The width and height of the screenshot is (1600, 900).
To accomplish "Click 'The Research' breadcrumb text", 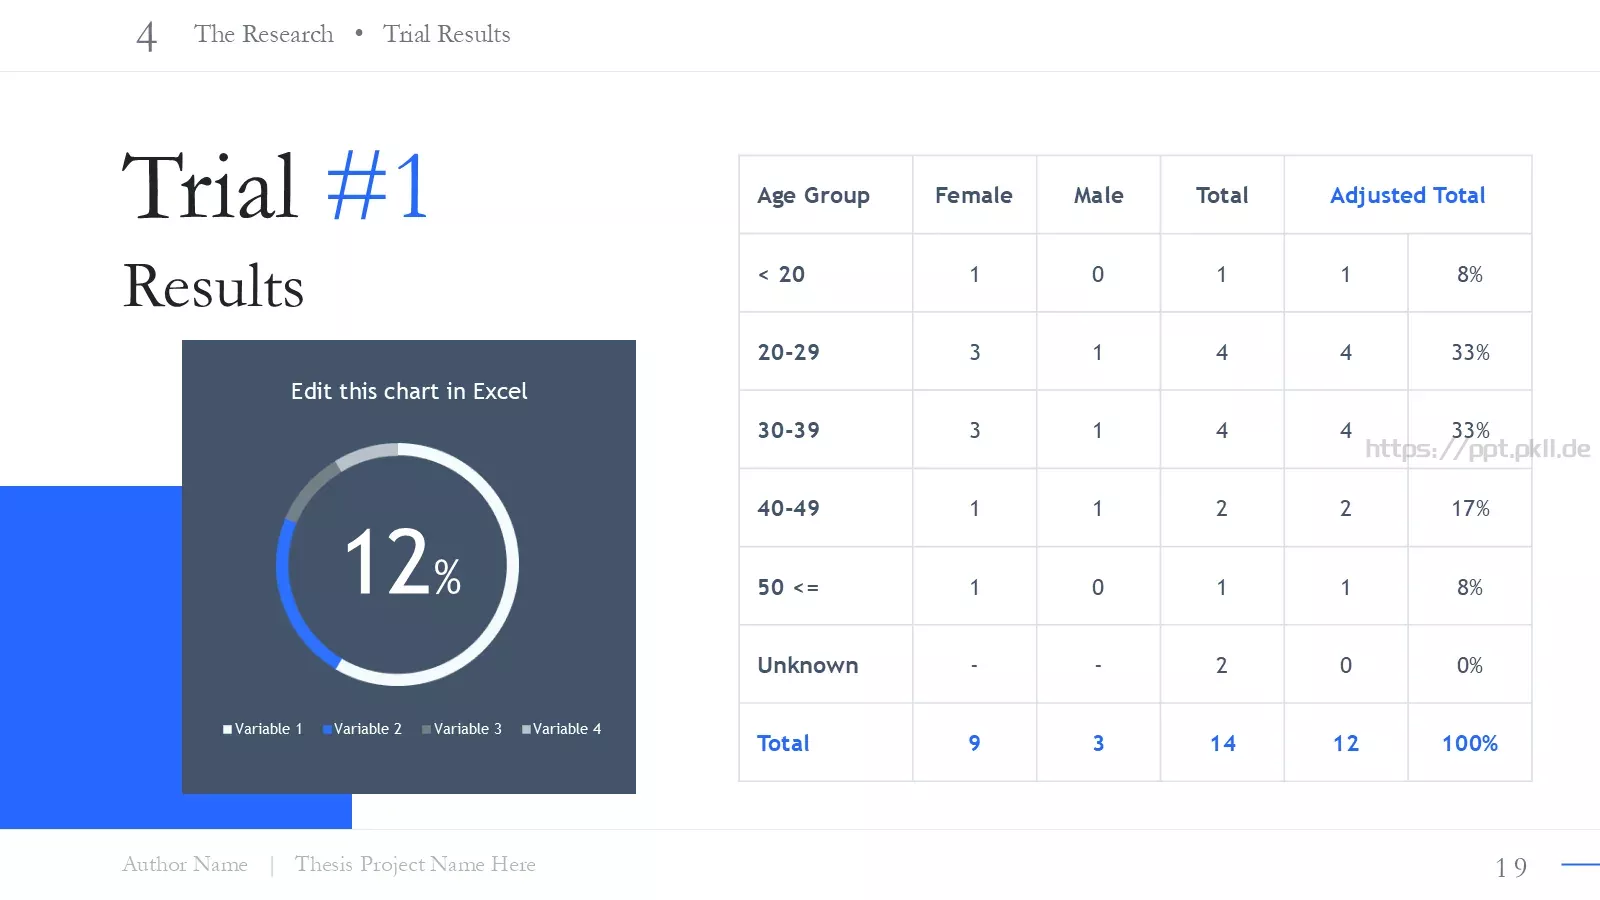I will [x=264, y=34].
